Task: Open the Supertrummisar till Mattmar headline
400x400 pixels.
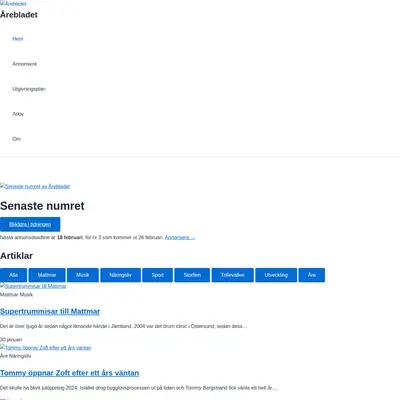Action: tap(50, 311)
